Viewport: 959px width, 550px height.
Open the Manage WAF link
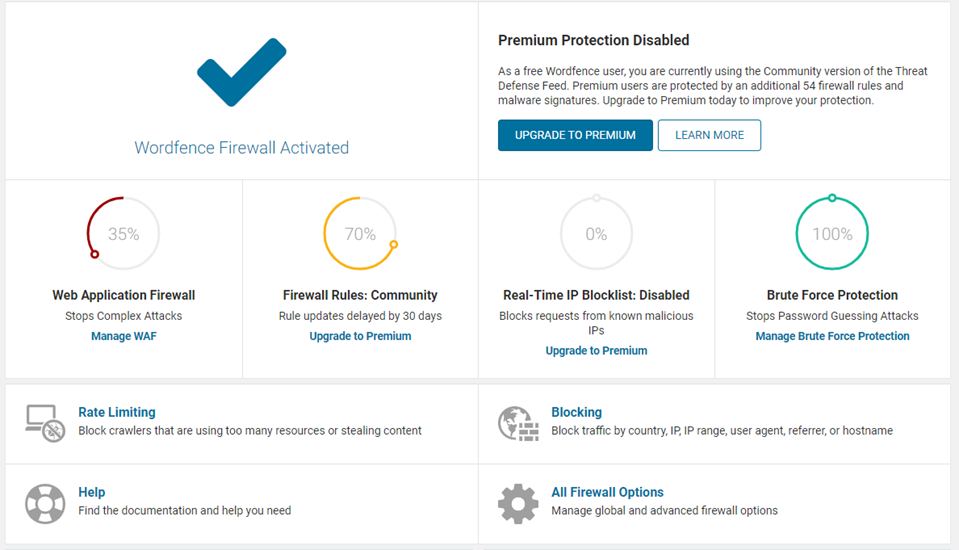[x=124, y=336]
